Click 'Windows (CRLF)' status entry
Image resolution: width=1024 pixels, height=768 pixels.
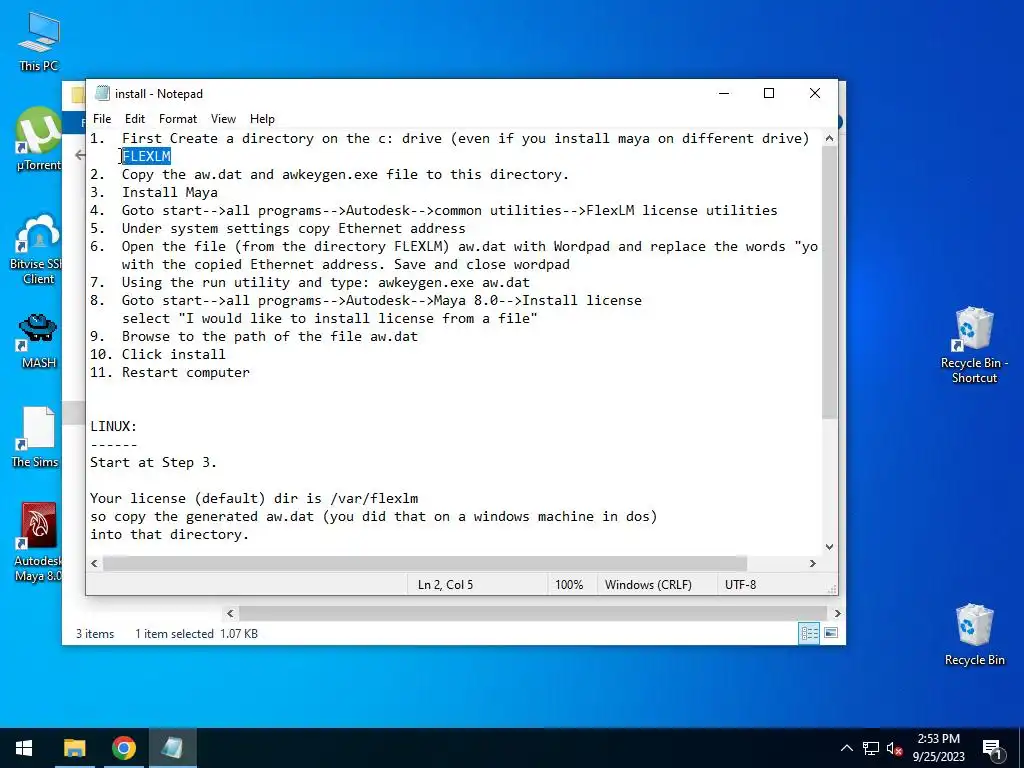point(648,584)
